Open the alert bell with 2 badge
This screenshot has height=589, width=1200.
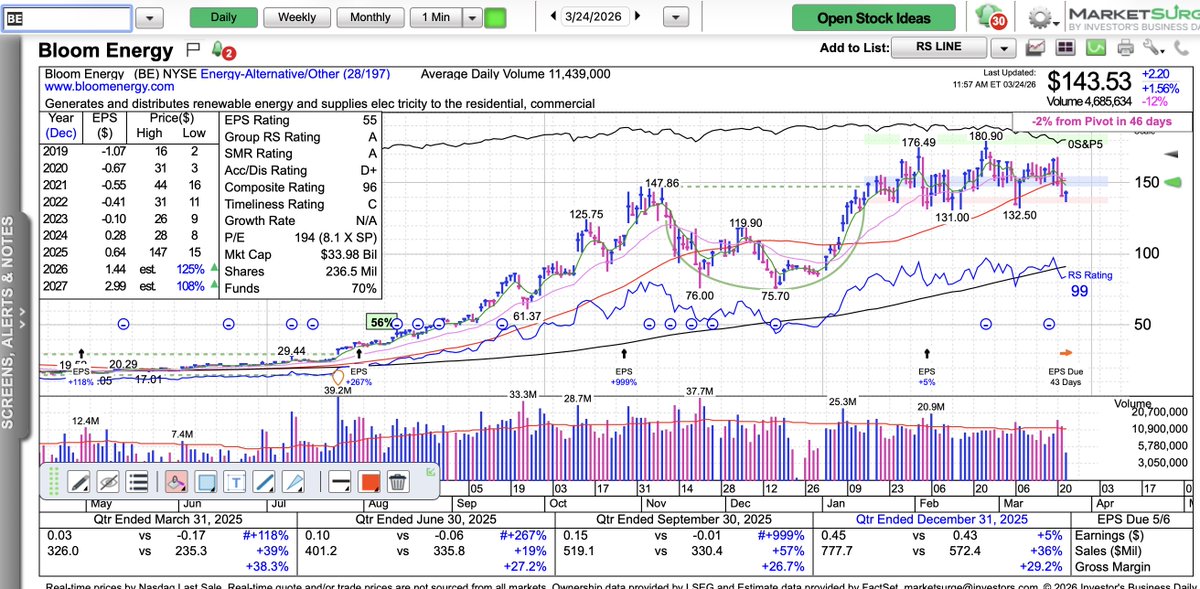pos(222,50)
